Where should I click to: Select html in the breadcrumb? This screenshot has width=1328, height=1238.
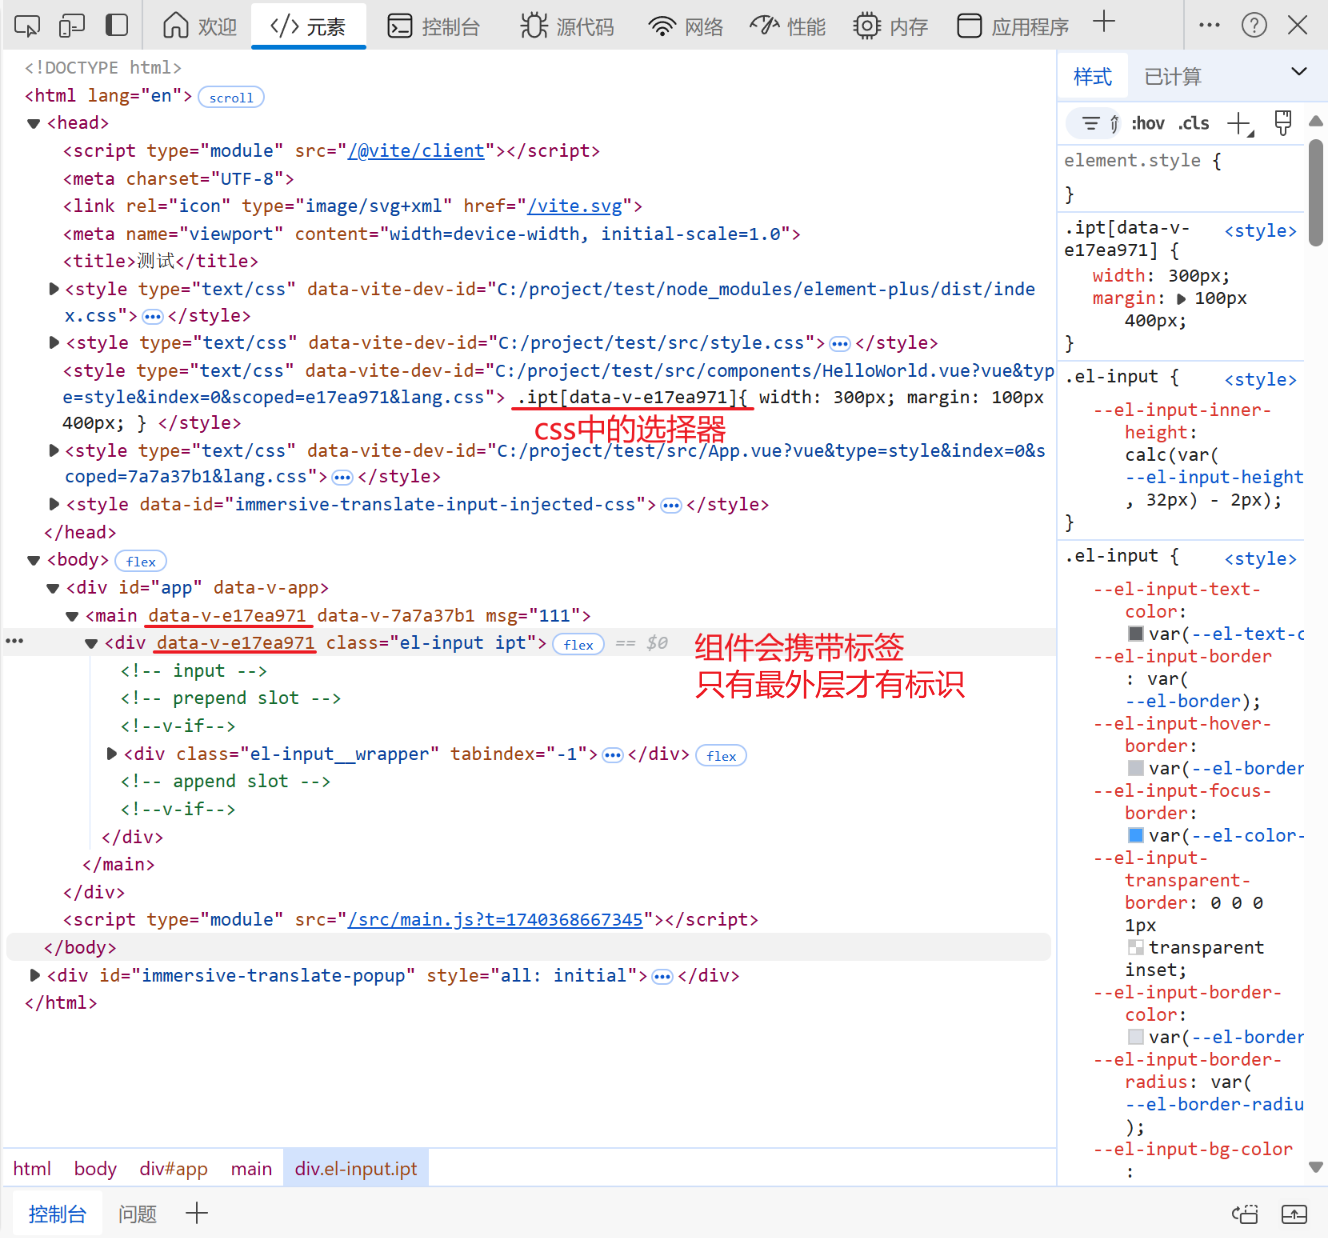[x=32, y=1169]
